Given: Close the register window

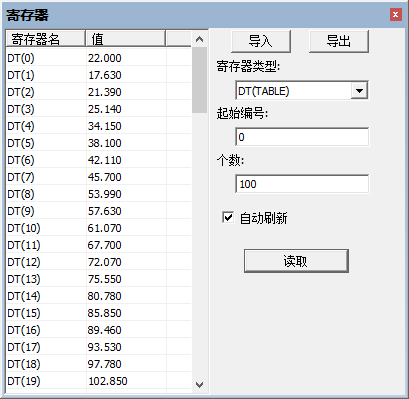Looking at the screenshot, I should point(396,15).
